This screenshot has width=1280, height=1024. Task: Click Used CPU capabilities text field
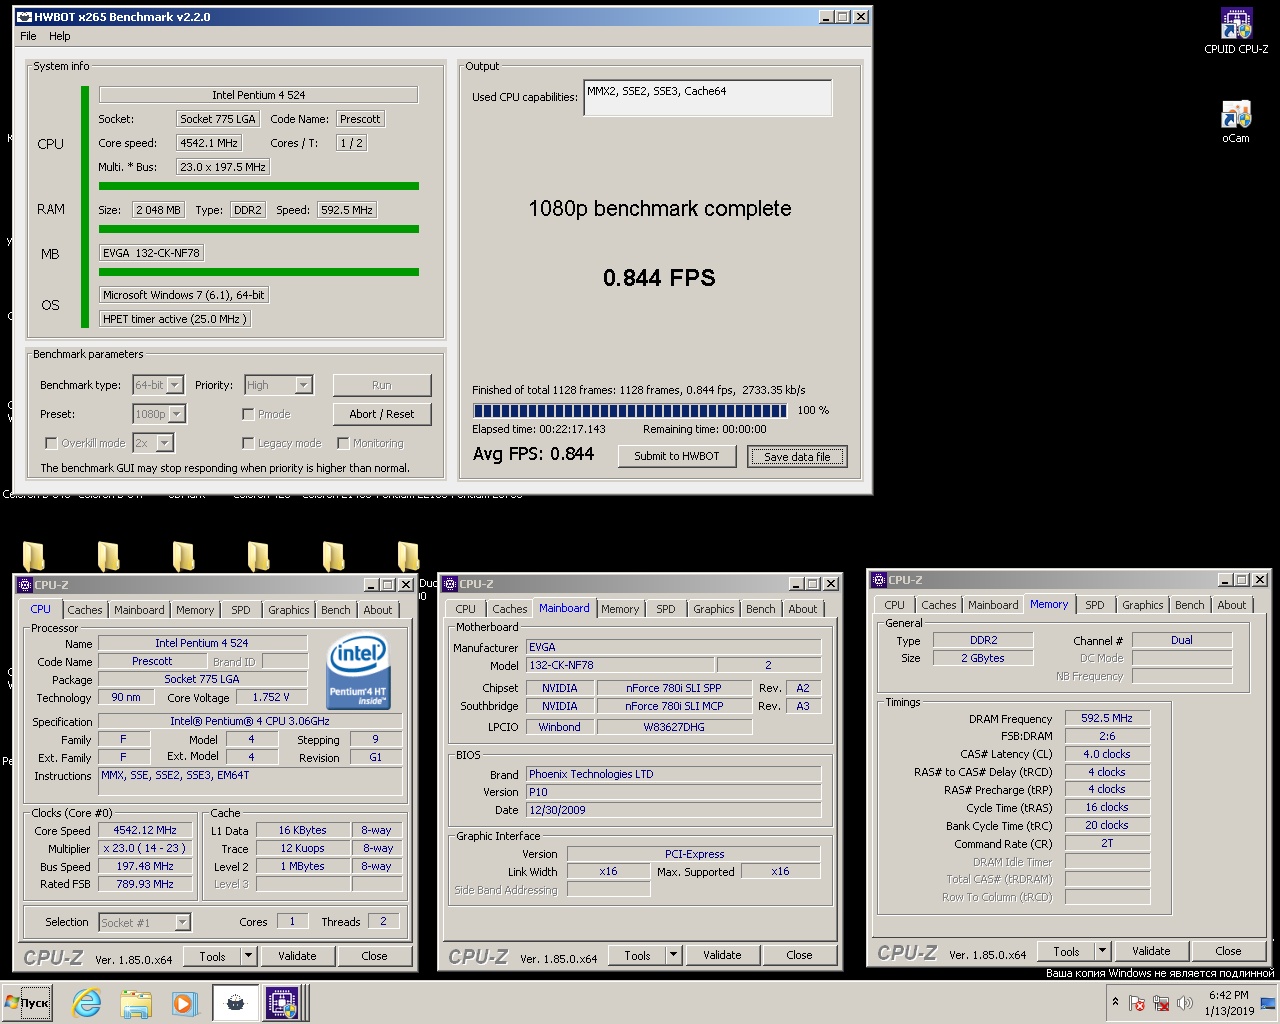coord(708,98)
